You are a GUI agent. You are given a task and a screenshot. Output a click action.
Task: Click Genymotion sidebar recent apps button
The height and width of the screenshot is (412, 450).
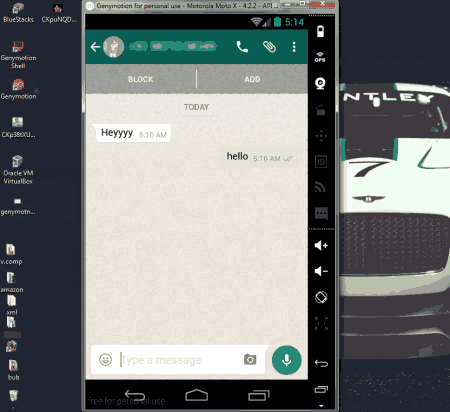[x=321, y=389]
